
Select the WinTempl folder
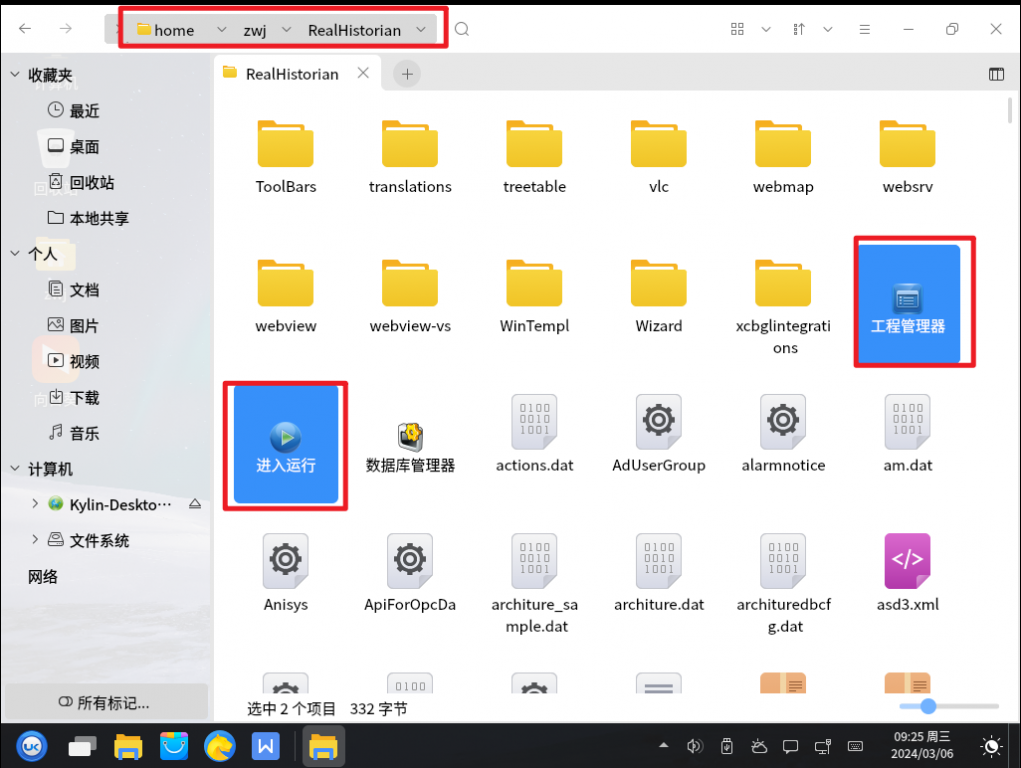534,296
